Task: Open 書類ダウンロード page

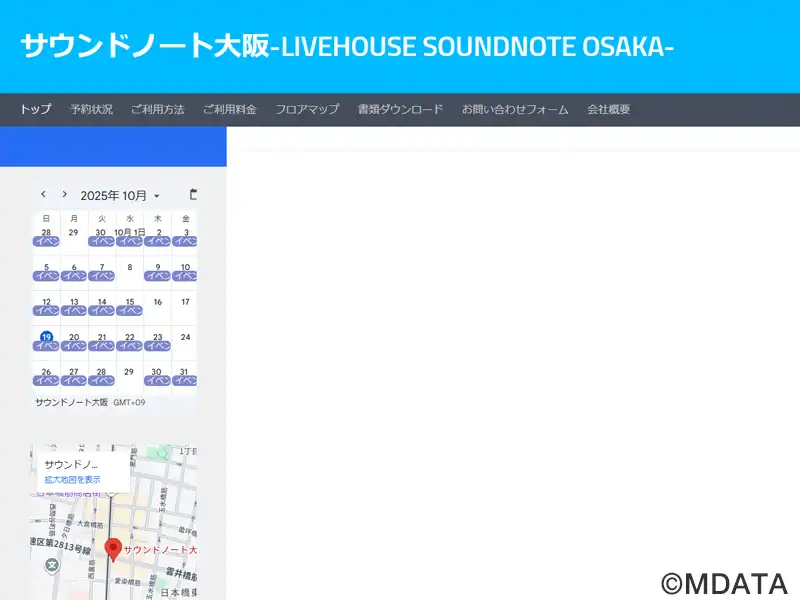Action: click(400, 110)
